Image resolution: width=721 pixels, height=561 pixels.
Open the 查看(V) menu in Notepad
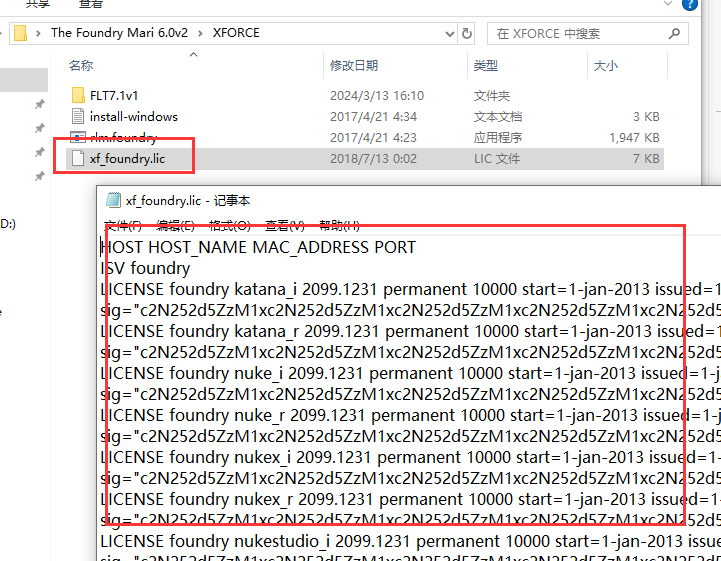click(x=285, y=225)
